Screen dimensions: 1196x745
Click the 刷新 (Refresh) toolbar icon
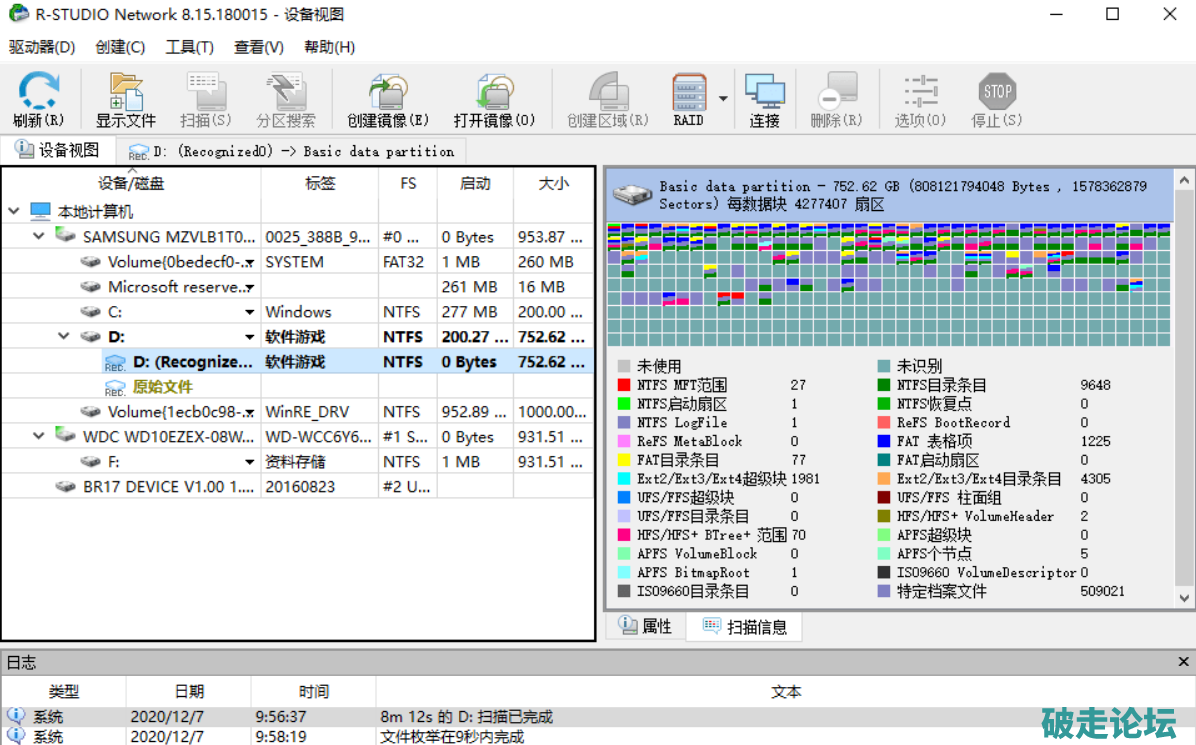[39, 93]
